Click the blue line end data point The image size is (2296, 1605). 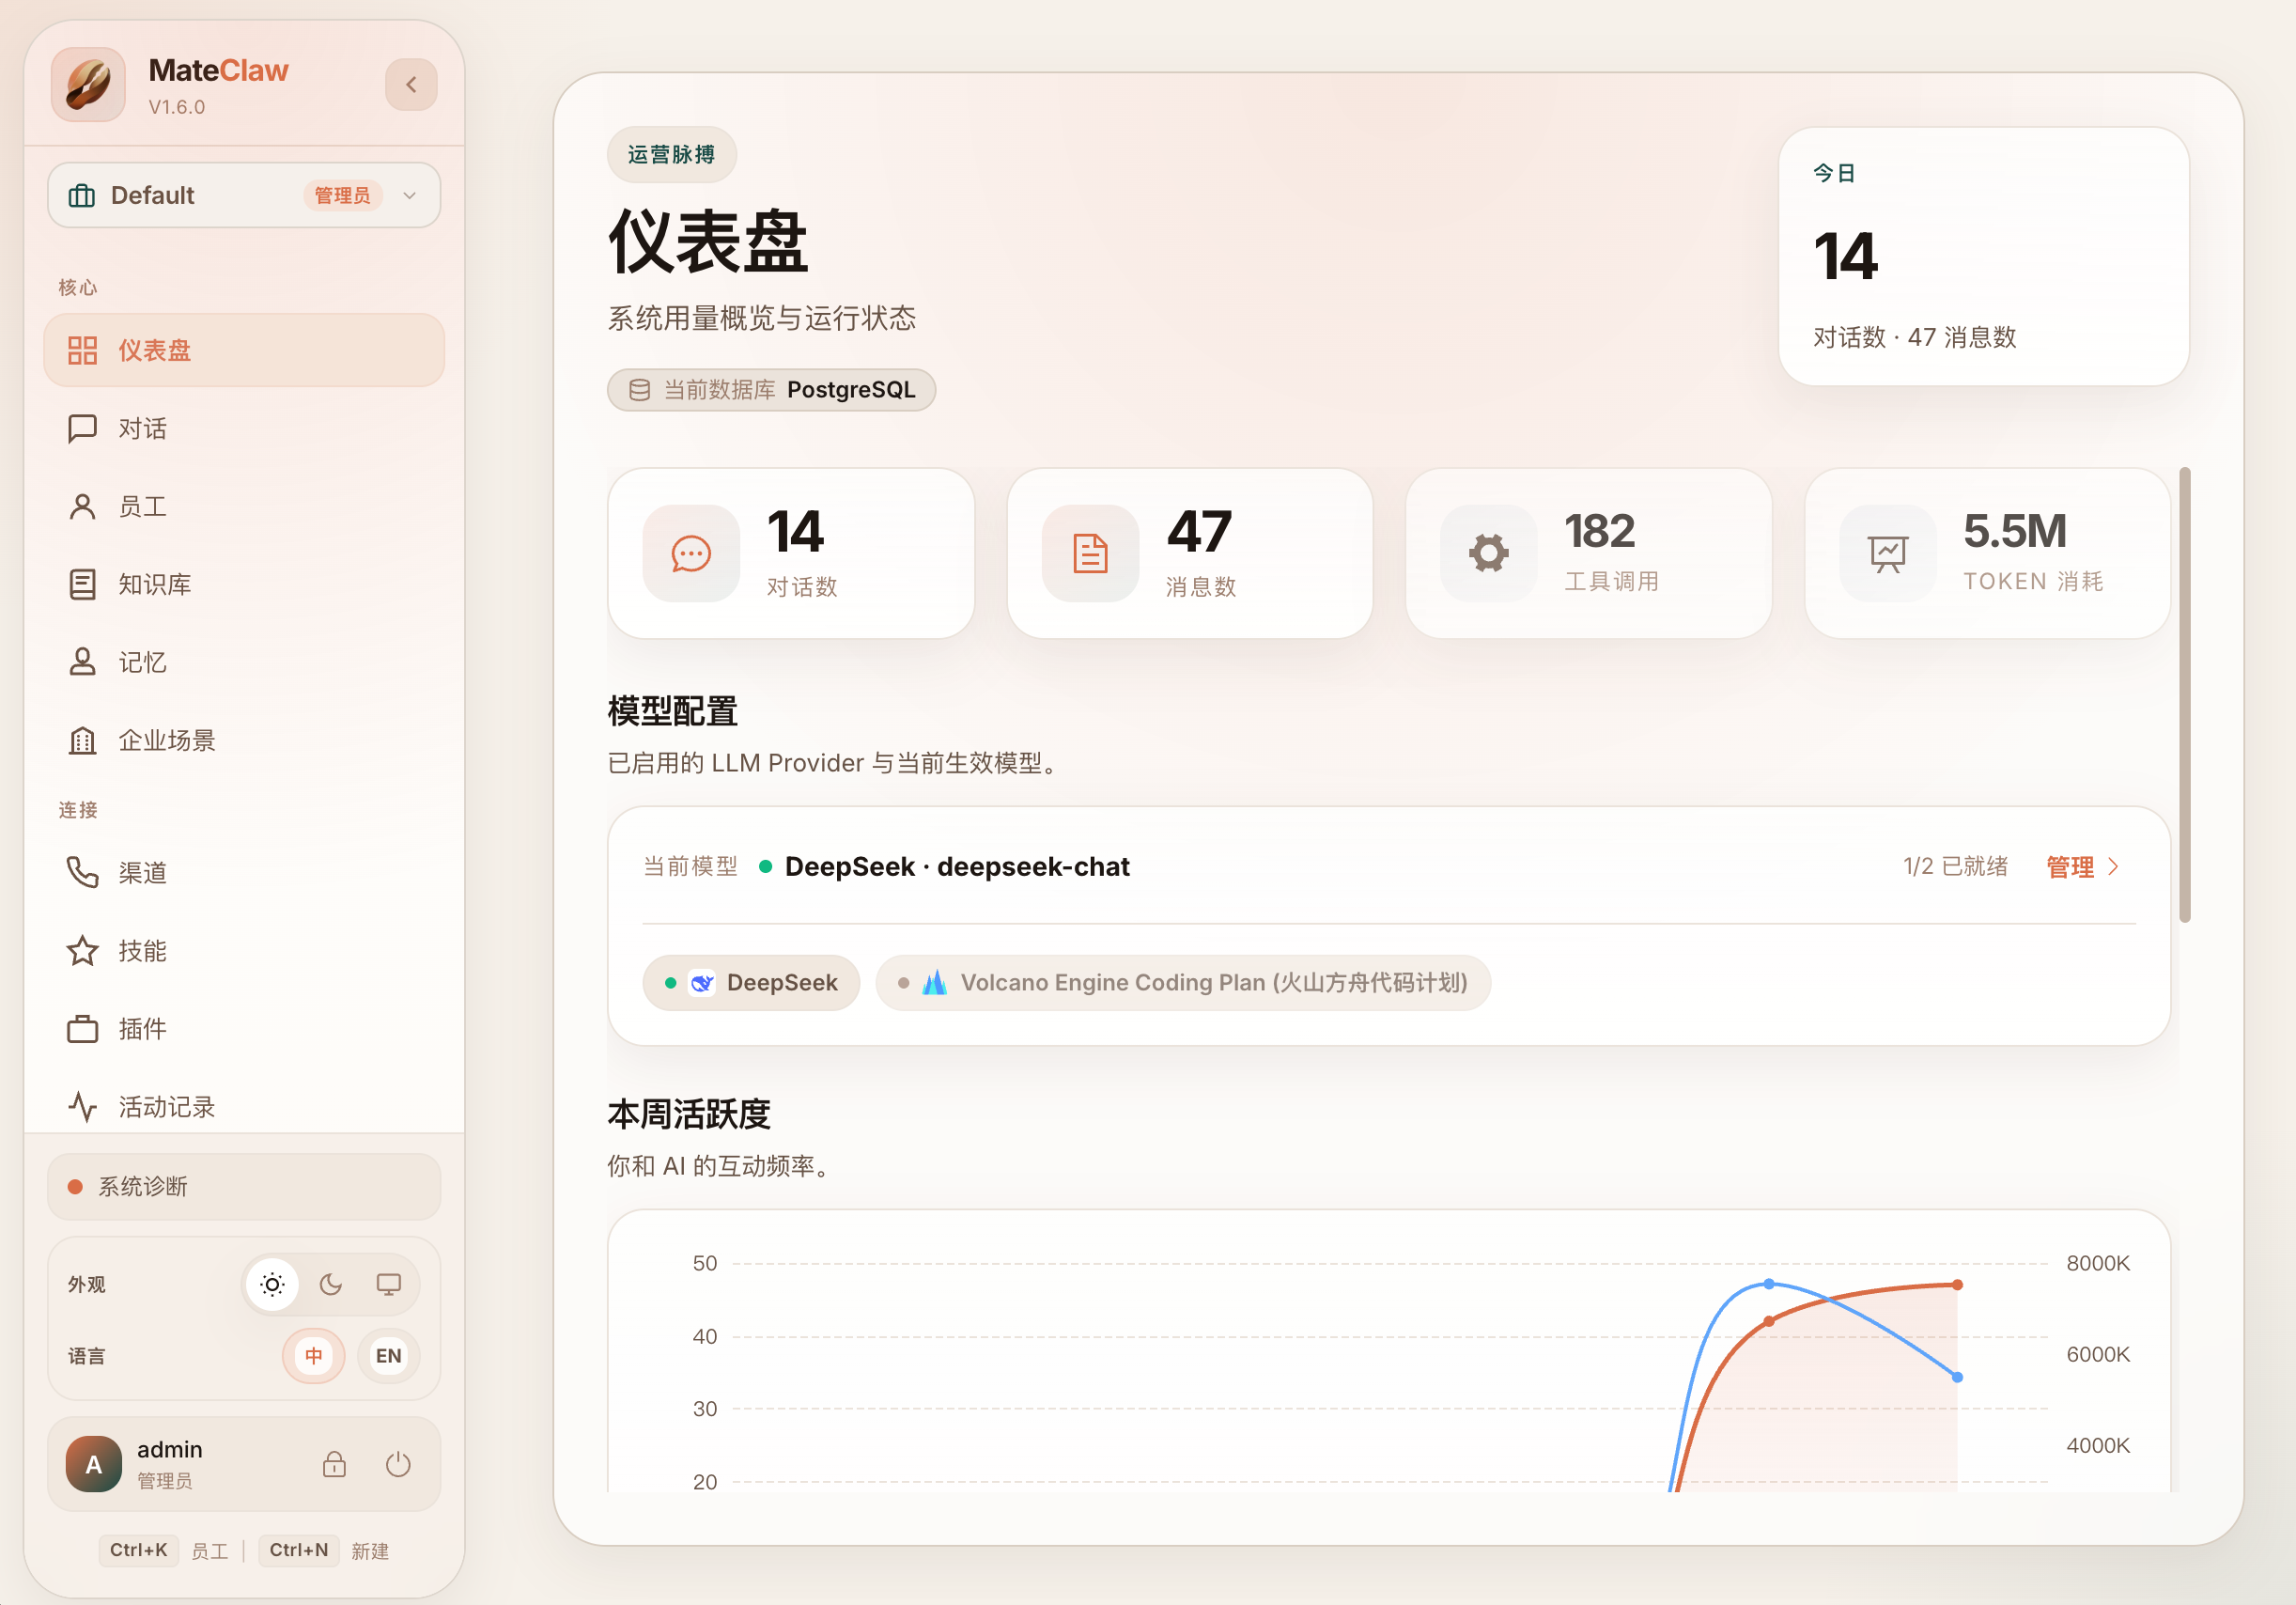(1957, 1377)
